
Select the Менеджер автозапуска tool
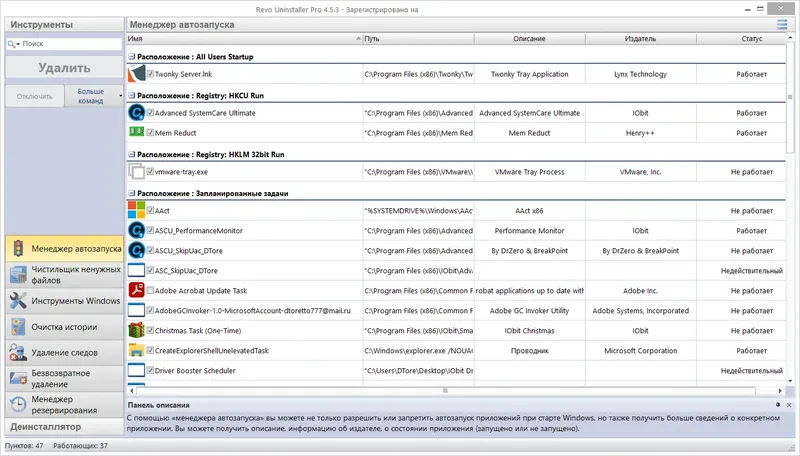(x=64, y=248)
